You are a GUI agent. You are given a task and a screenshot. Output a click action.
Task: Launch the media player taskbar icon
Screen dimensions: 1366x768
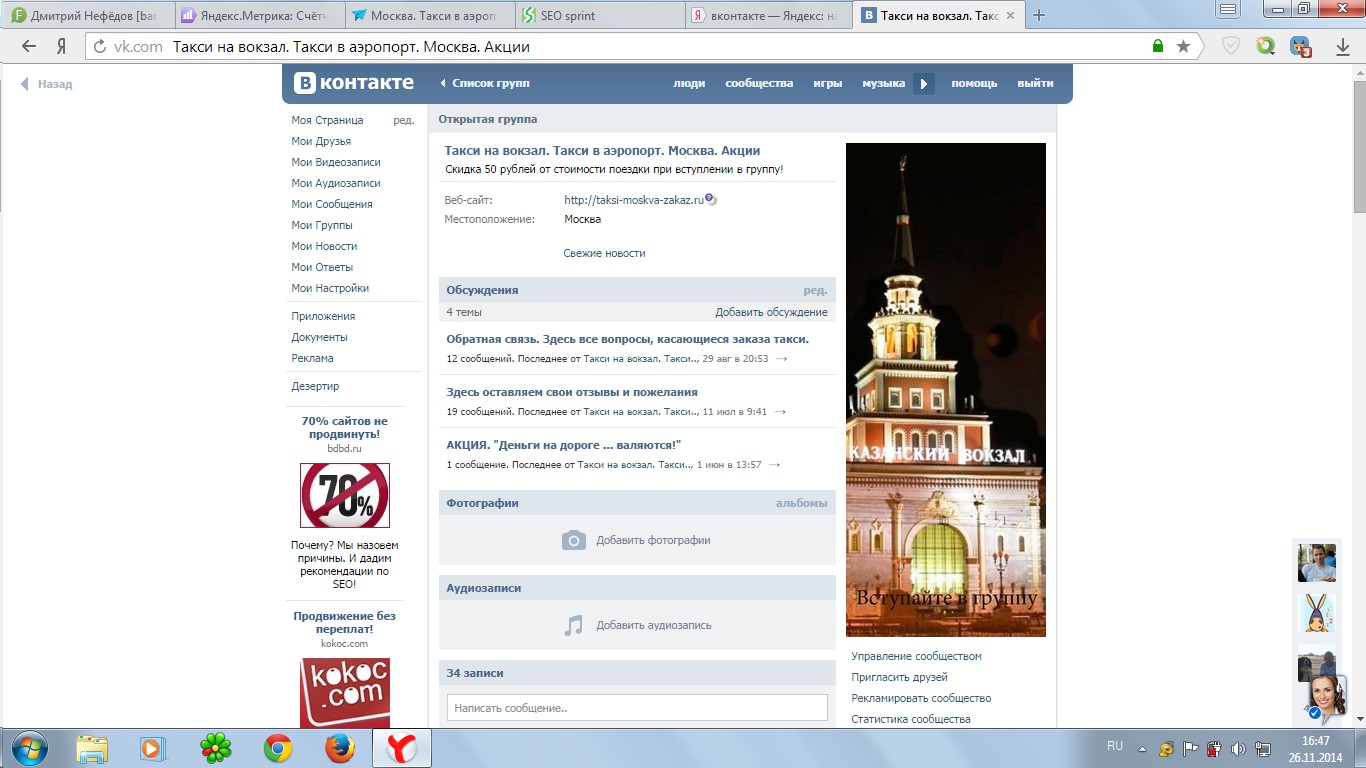[153, 748]
